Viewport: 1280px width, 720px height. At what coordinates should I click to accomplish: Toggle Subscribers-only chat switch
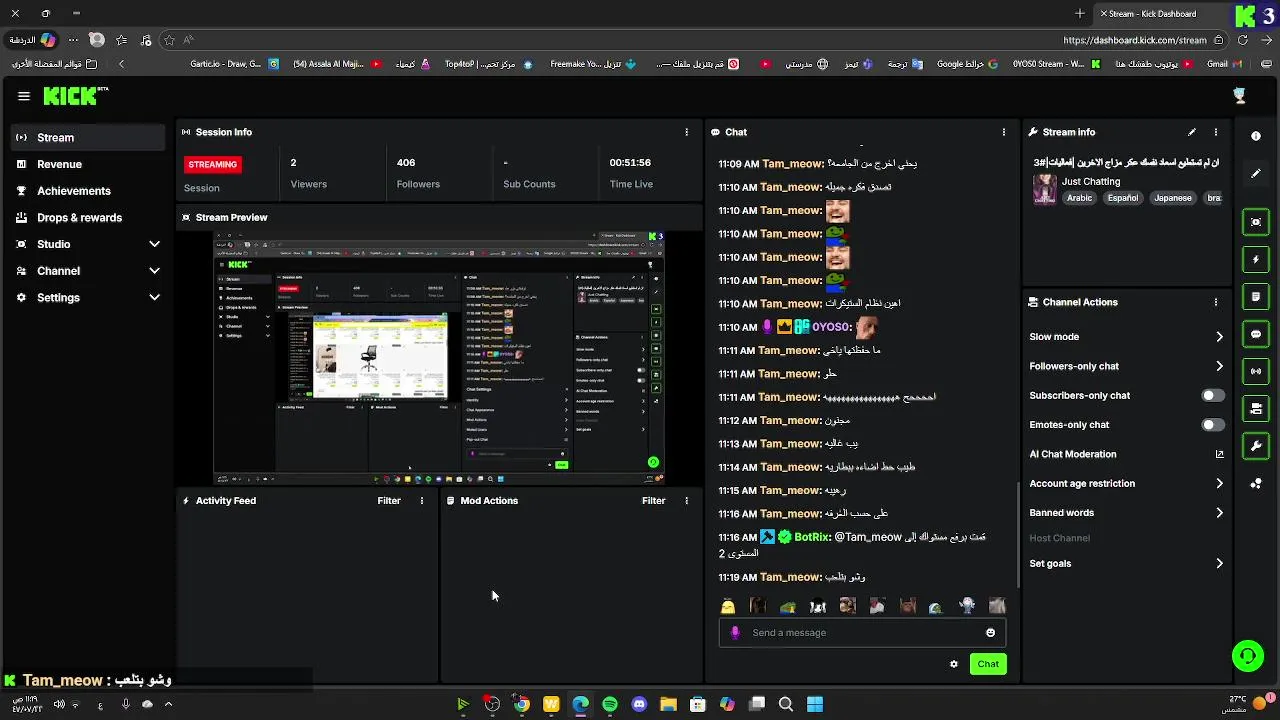tap(1212, 396)
